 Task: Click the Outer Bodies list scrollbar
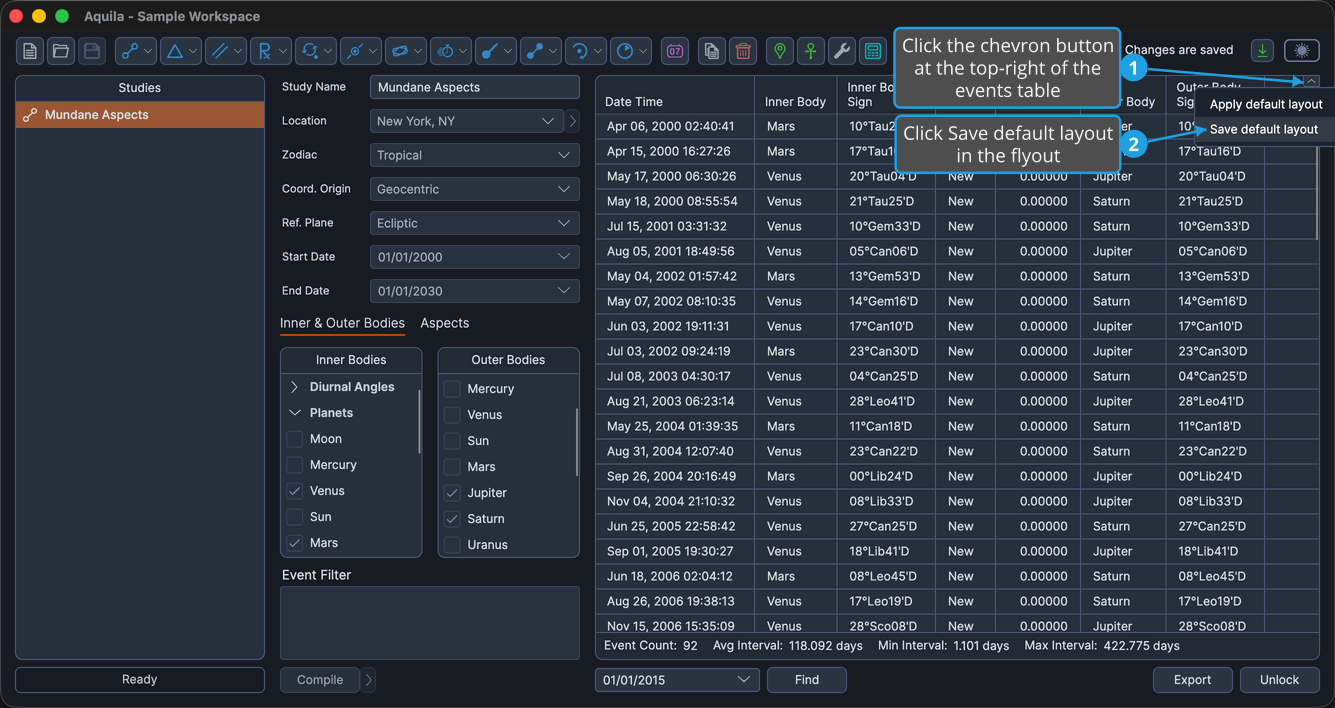point(577,442)
